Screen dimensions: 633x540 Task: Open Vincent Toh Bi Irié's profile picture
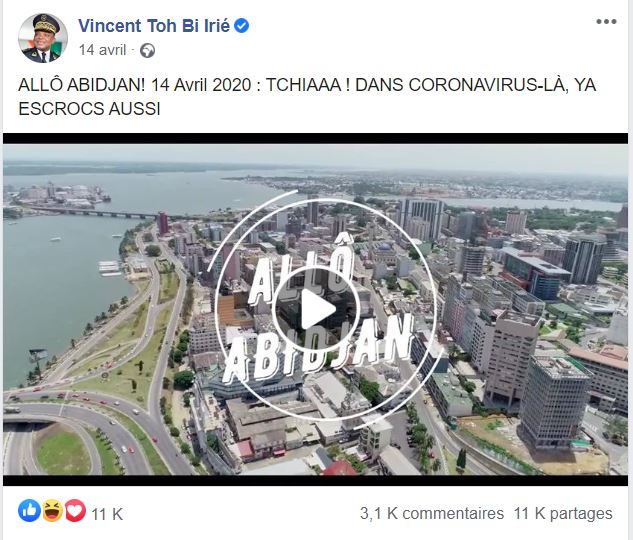[x=43, y=38]
